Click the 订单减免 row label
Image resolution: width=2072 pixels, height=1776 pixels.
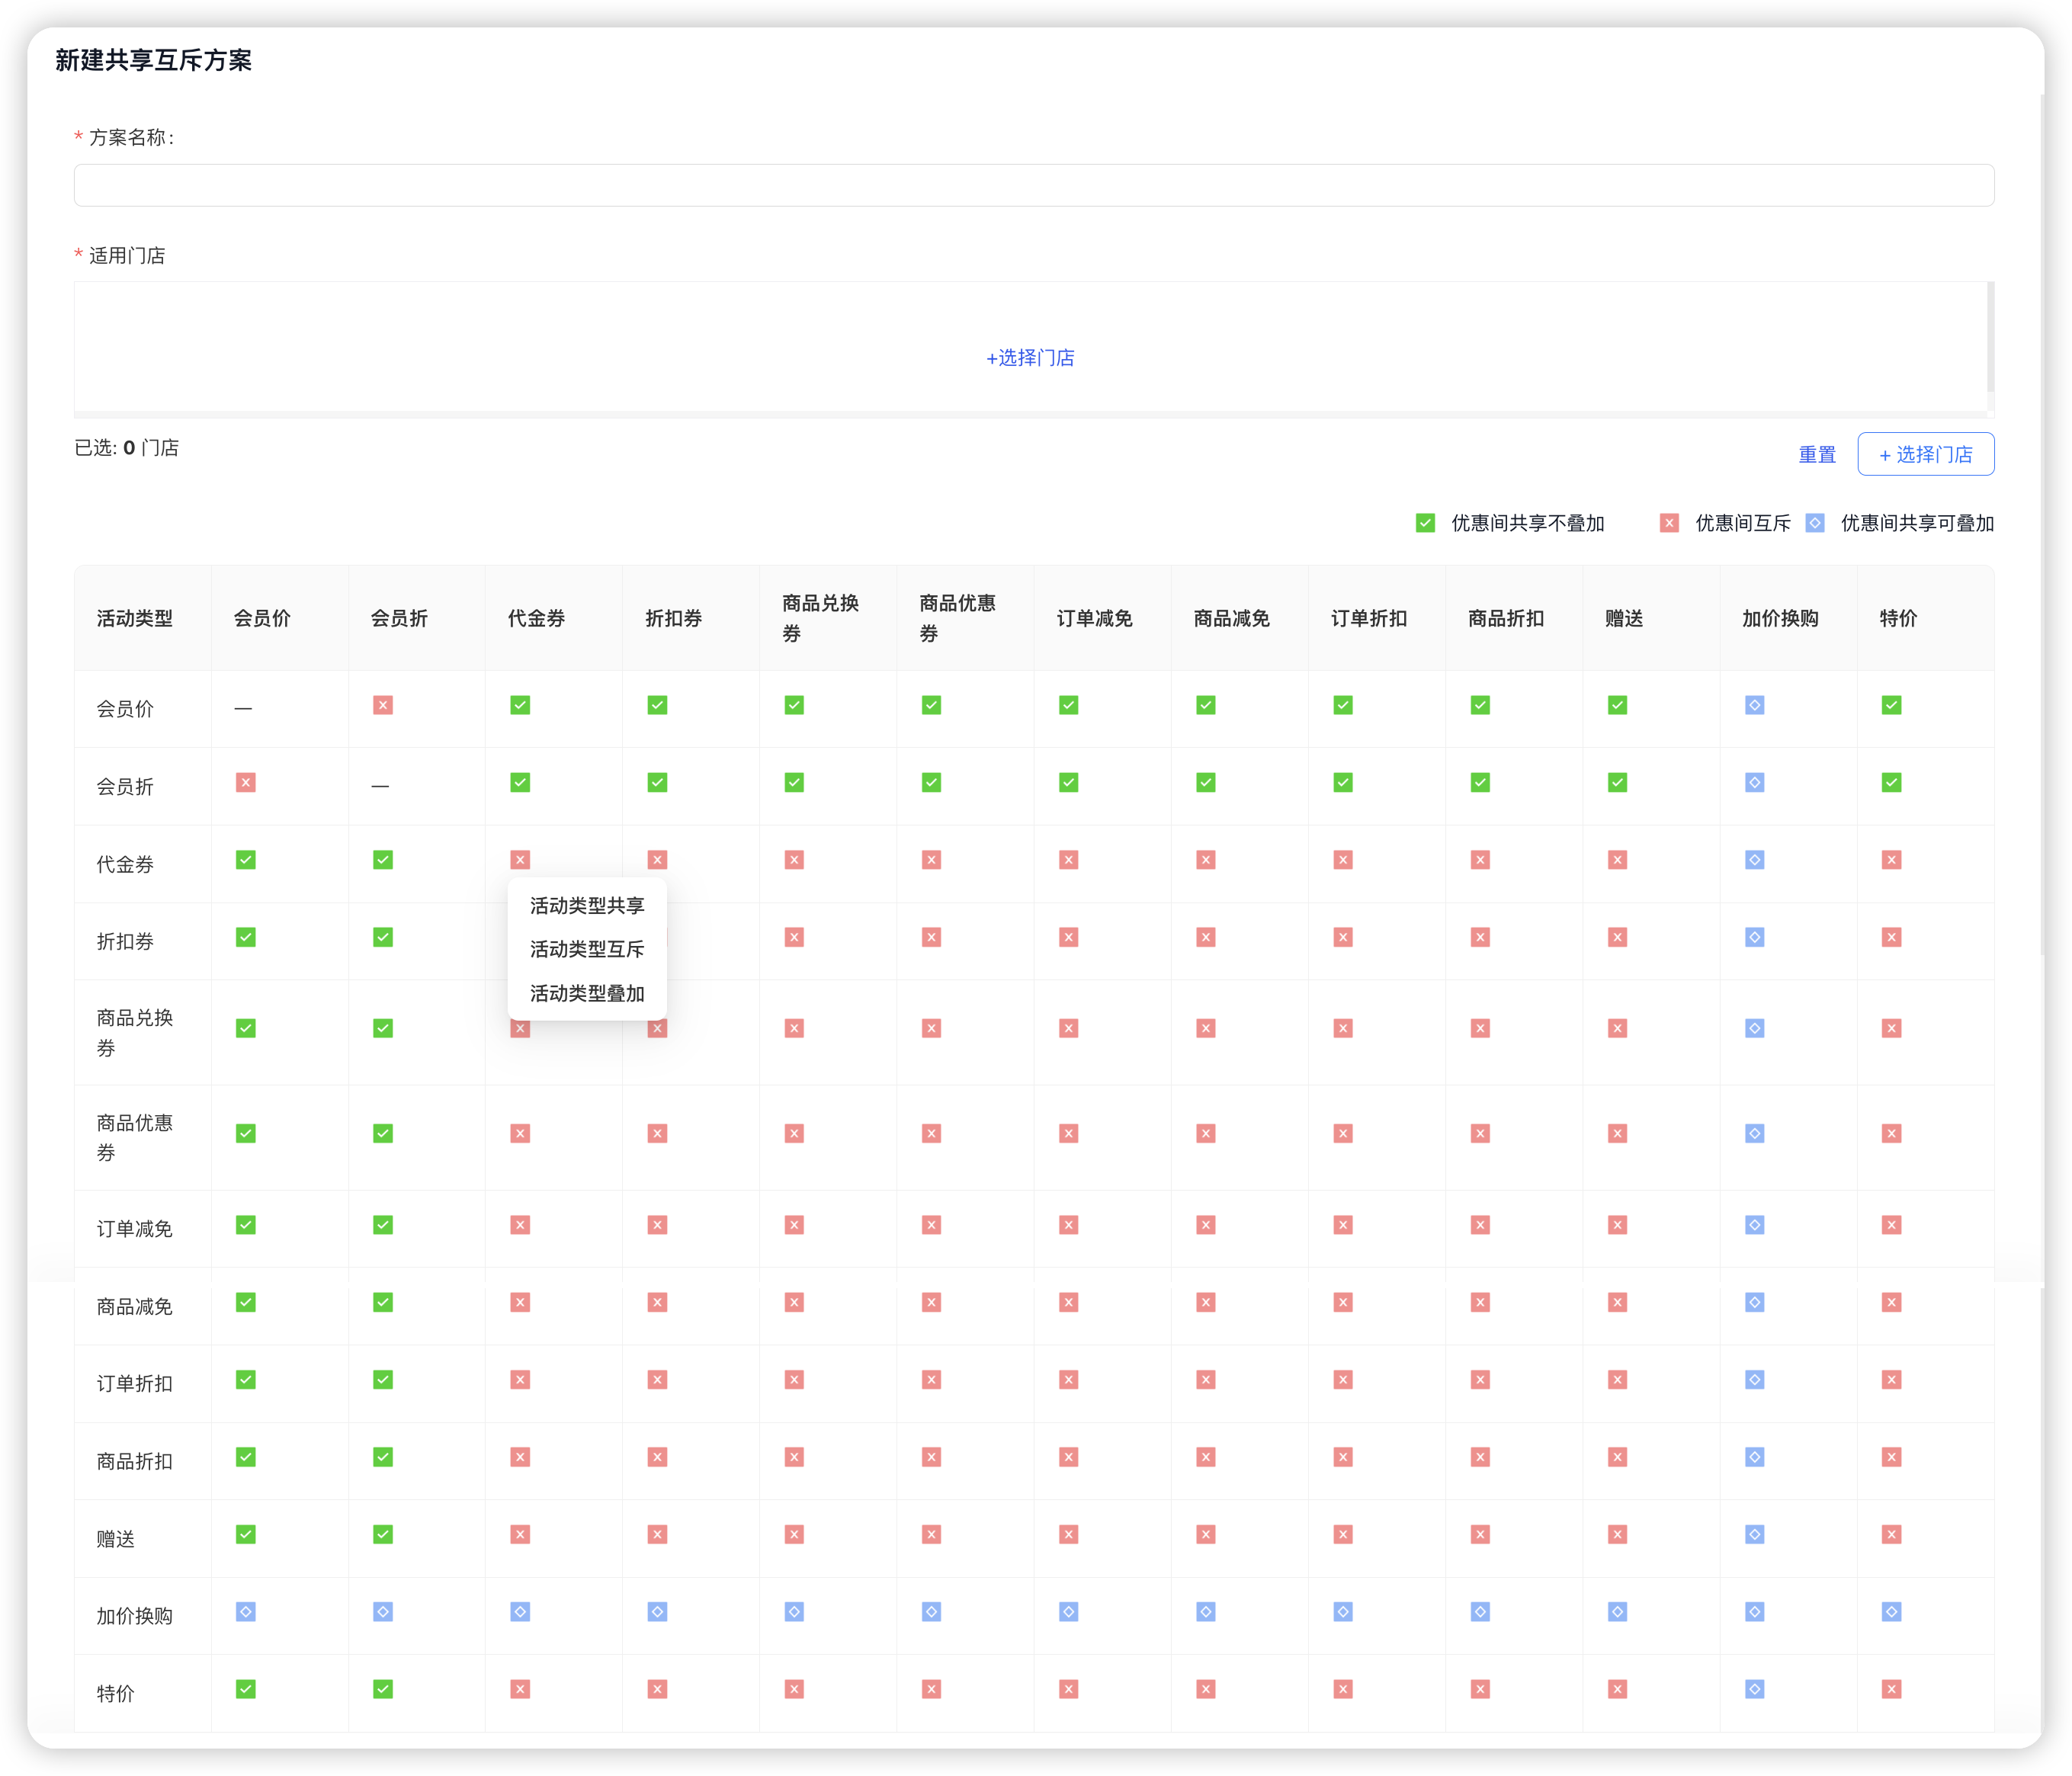pyautogui.click(x=134, y=1229)
